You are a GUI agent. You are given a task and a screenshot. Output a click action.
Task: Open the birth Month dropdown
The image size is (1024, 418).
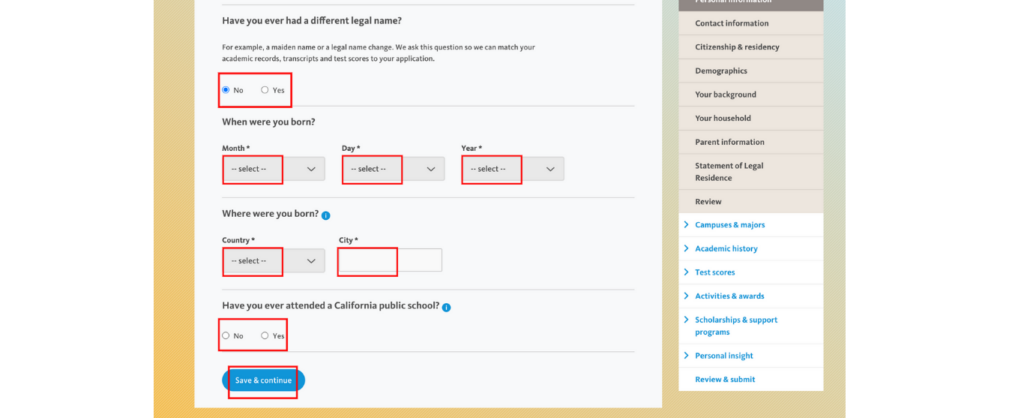click(x=273, y=169)
